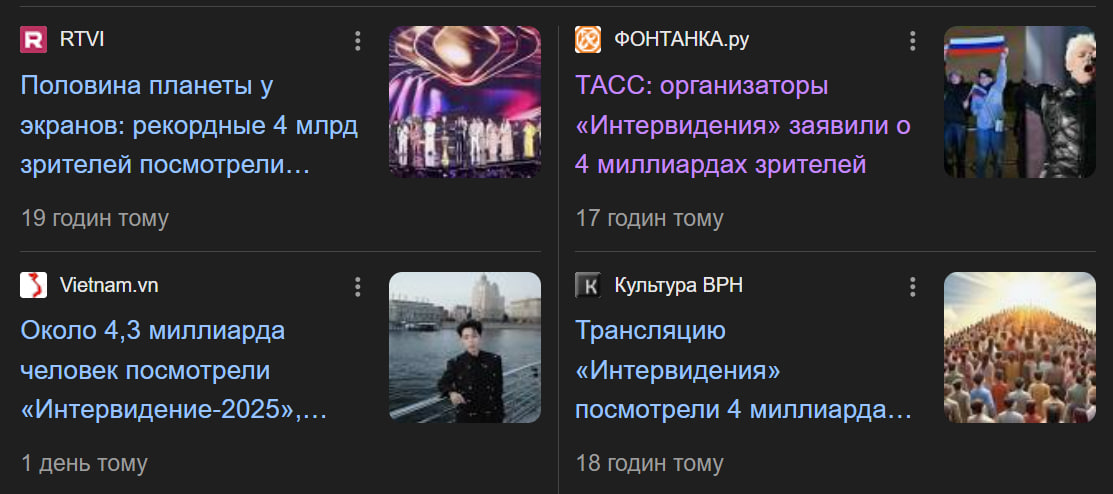Open three-dot menu for the RTVI article
The image size is (1113, 494).
[357, 40]
